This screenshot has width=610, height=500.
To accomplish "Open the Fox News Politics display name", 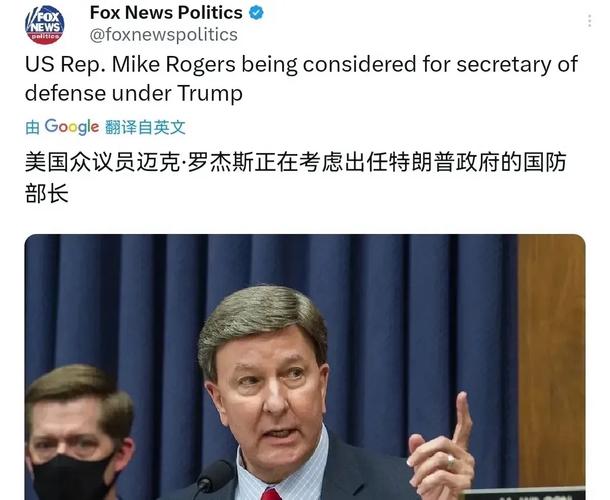I will click(x=166, y=13).
